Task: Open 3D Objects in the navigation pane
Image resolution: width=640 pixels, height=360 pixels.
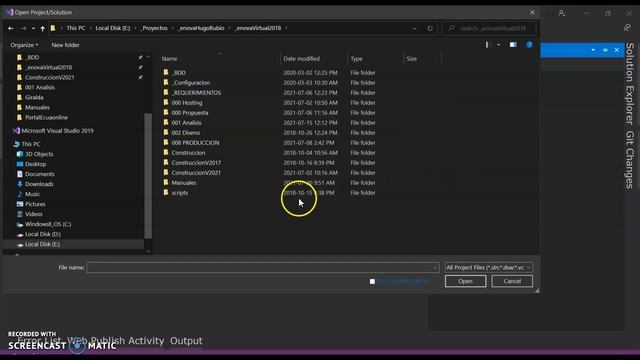Action: point(39,154)
